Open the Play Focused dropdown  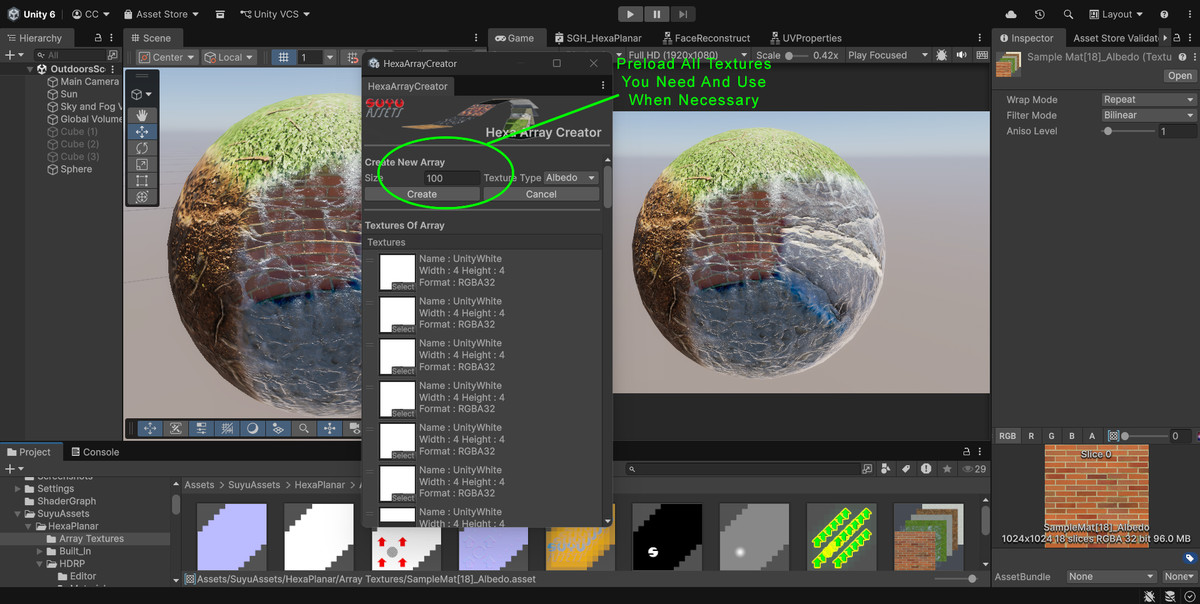888,55
